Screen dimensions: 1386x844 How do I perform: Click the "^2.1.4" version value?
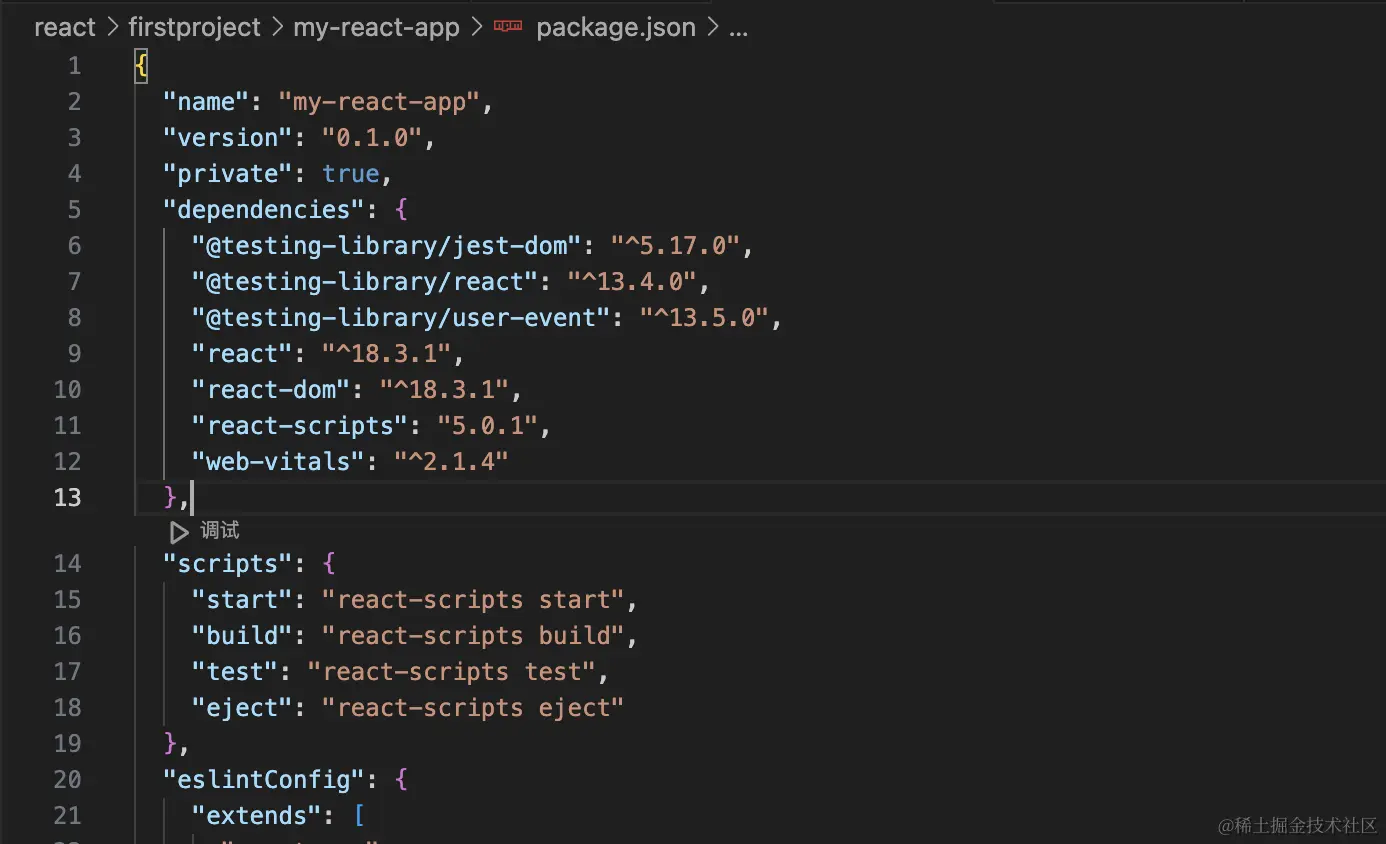point(452,462)
